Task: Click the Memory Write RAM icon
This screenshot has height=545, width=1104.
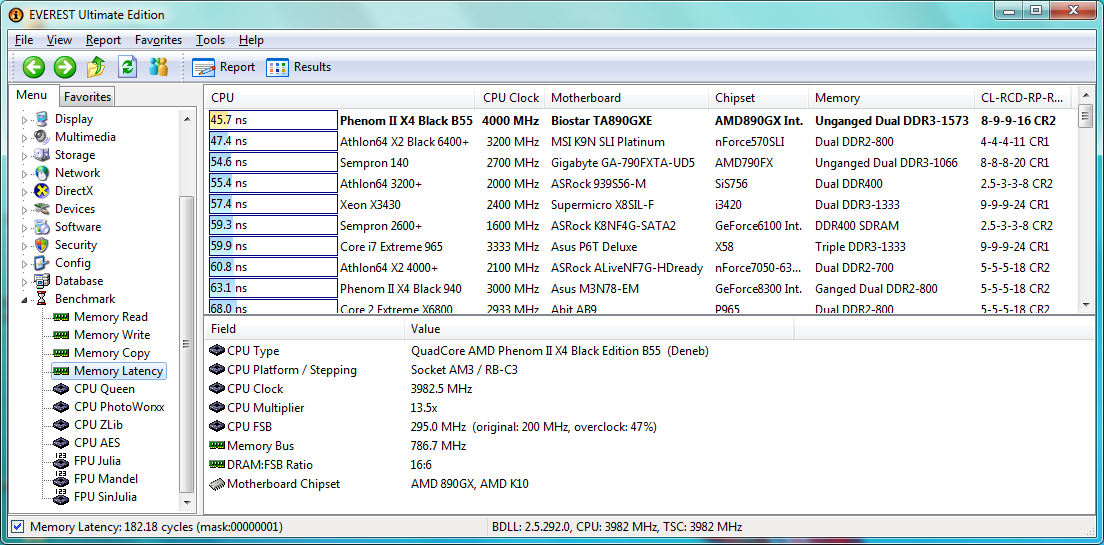Action: [61, 335]
